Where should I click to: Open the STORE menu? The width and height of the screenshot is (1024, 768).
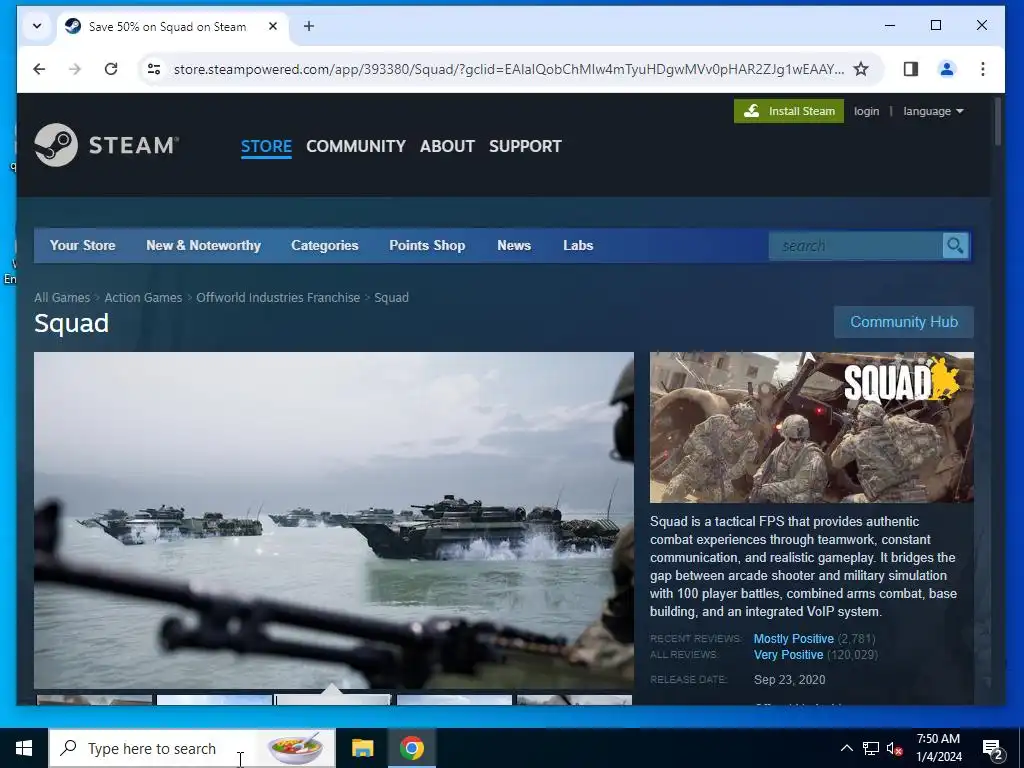tap(266, 146)
